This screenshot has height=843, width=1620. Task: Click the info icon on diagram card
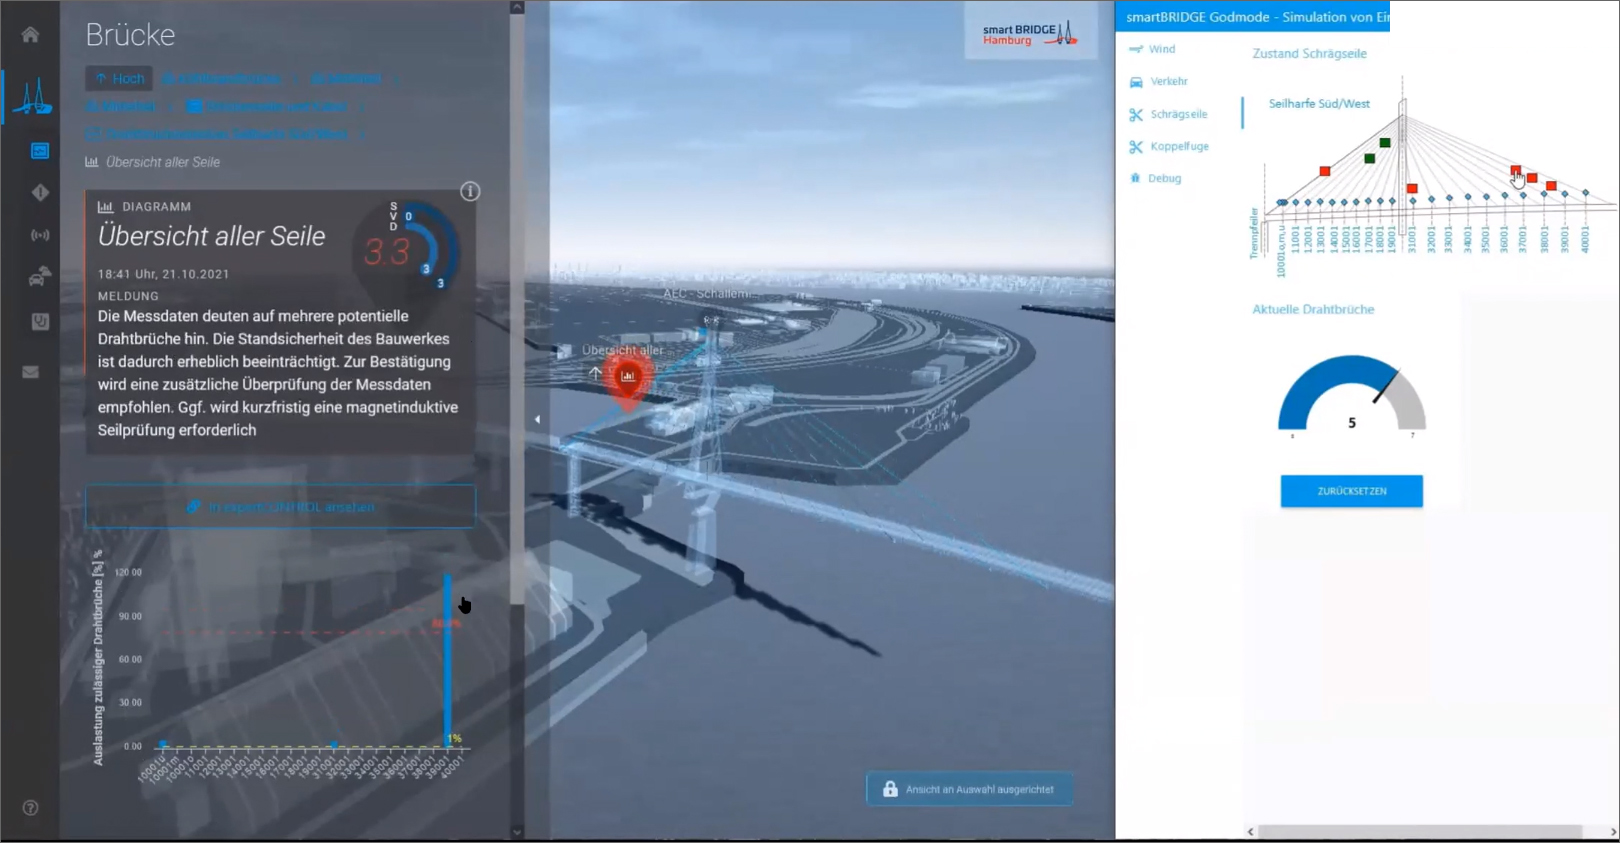[470, 191]
